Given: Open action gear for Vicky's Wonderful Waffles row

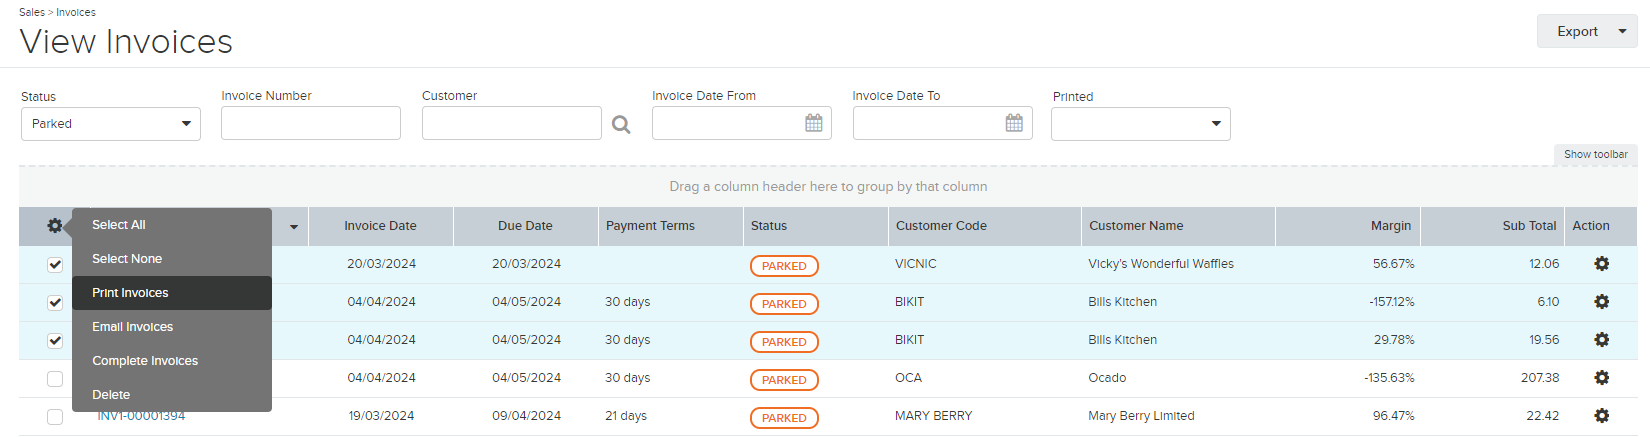Looking at the screenshot, I should coord(1601,264).
